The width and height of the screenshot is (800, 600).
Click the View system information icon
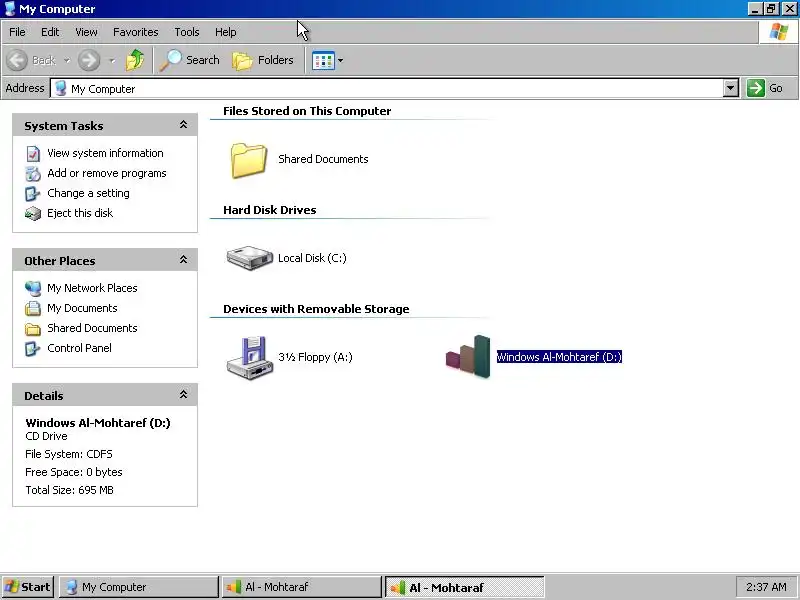33,154
